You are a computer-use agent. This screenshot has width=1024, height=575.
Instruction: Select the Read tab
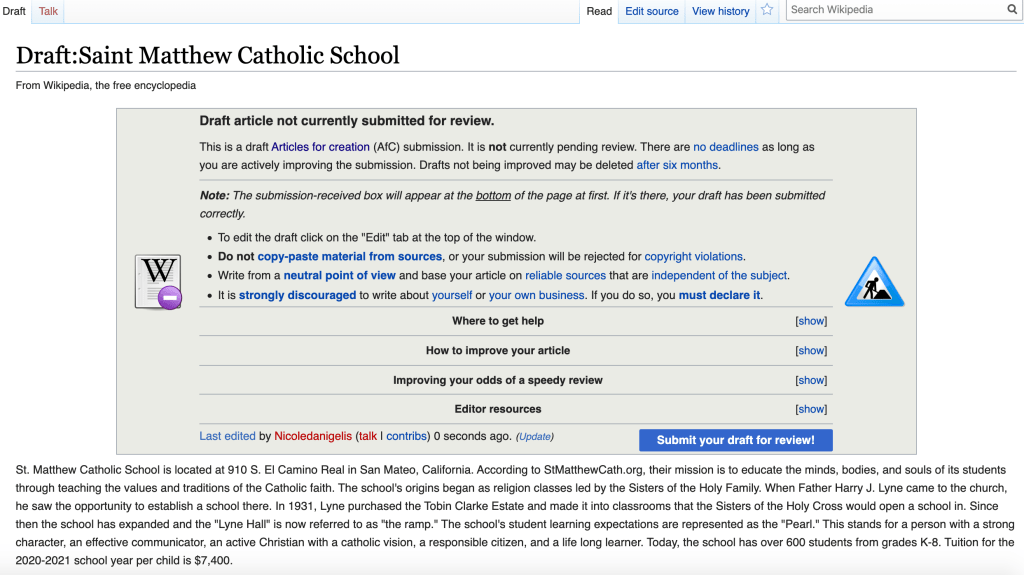point(599,11)
